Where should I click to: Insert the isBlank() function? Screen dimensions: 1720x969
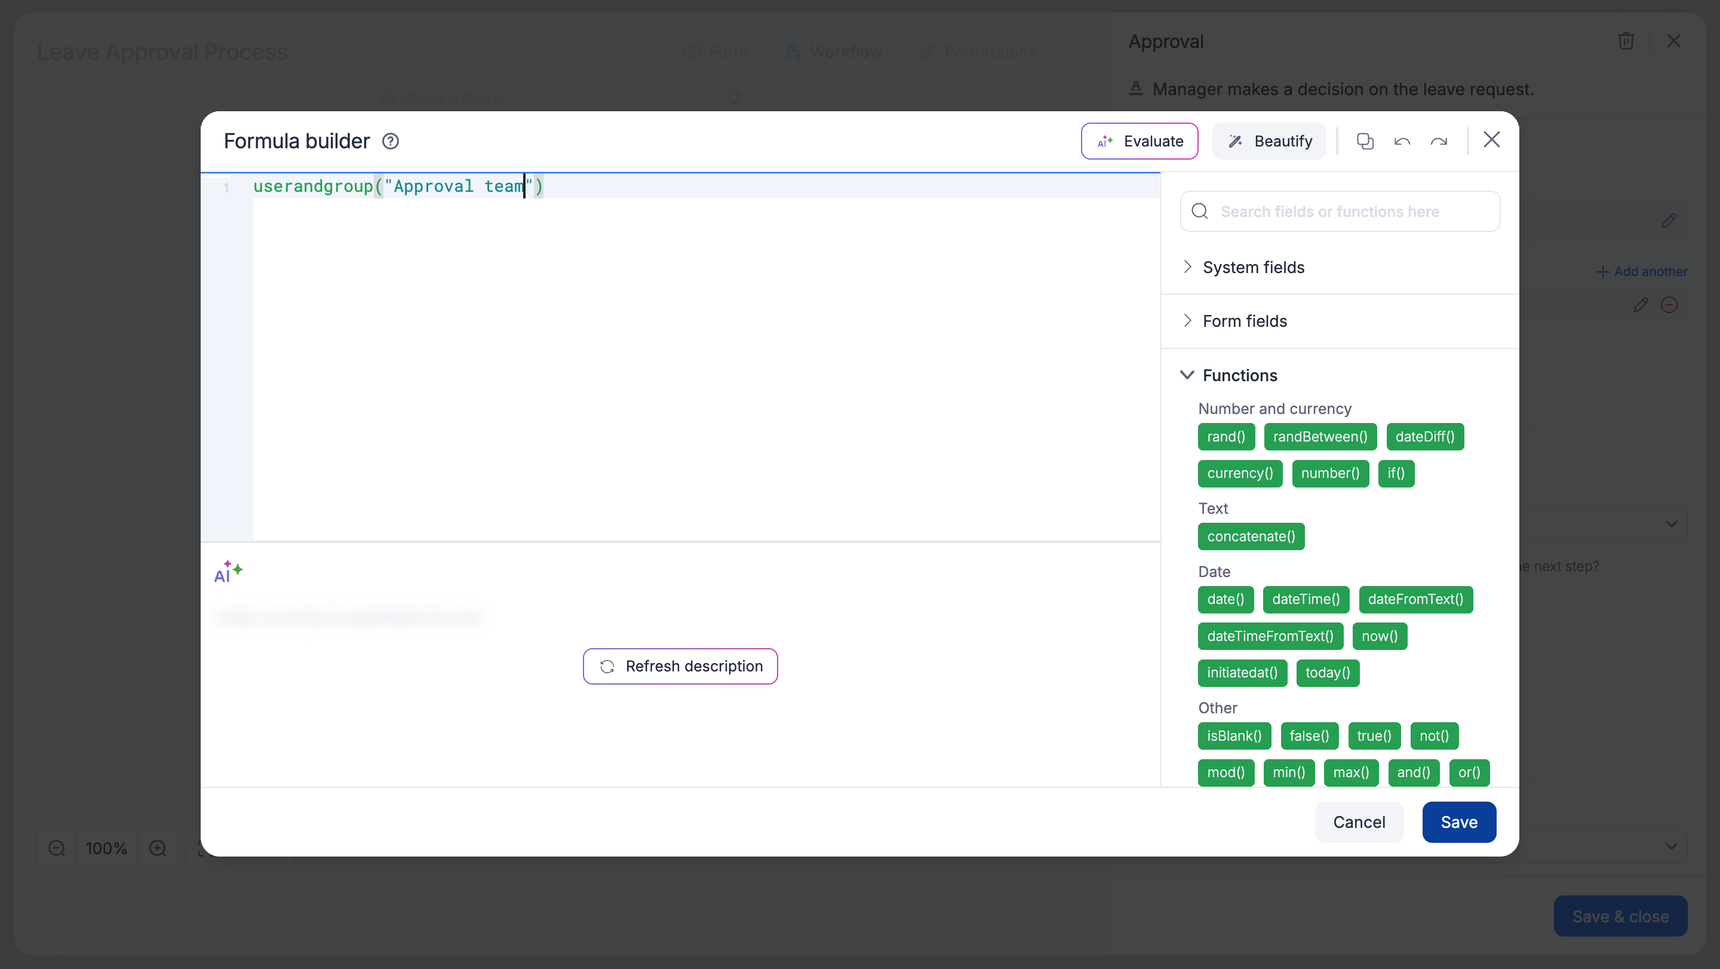(1235, 736)
